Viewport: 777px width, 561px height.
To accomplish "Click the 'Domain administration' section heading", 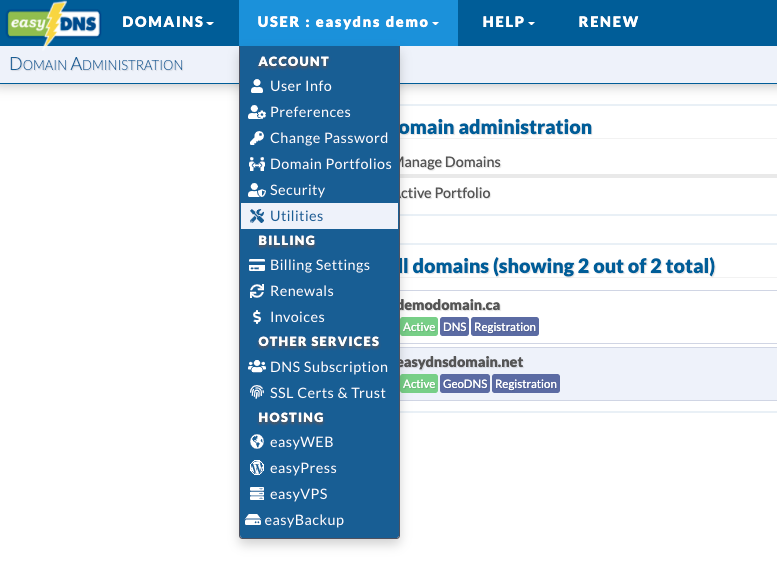I will tap(496, 127).
